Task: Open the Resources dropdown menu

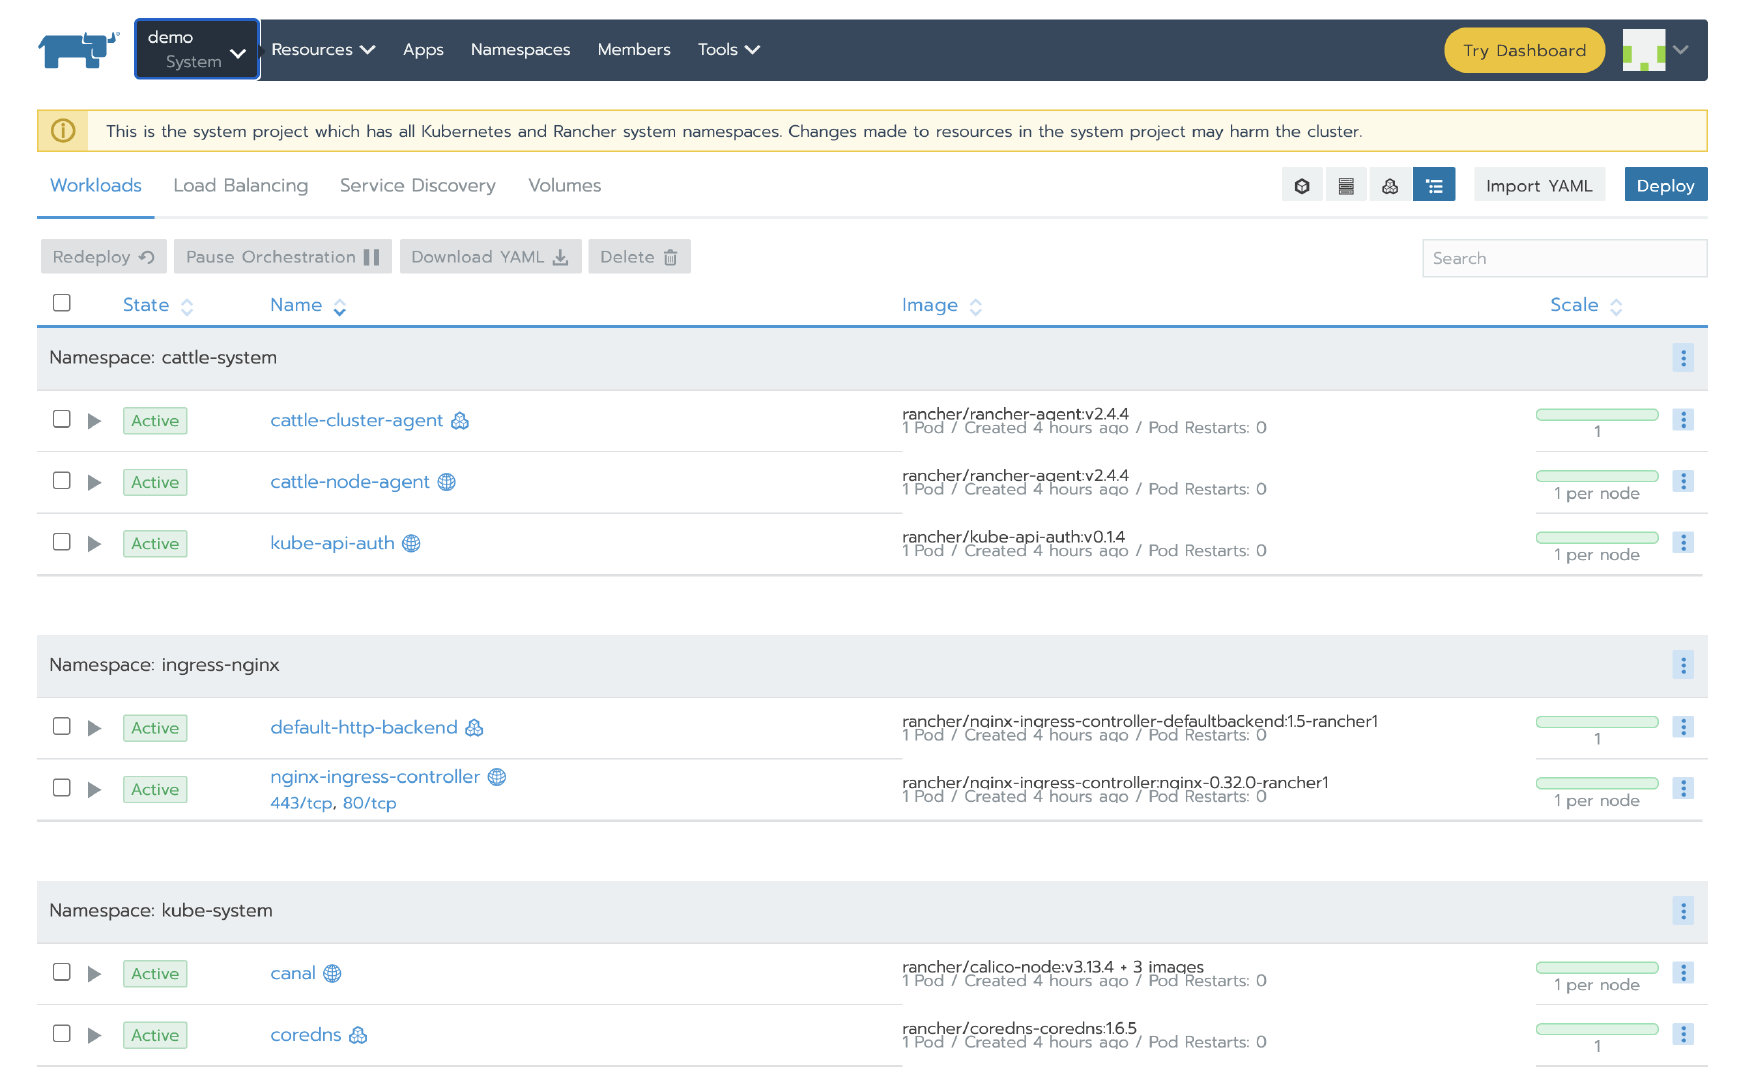Action: tap(323, 49)
